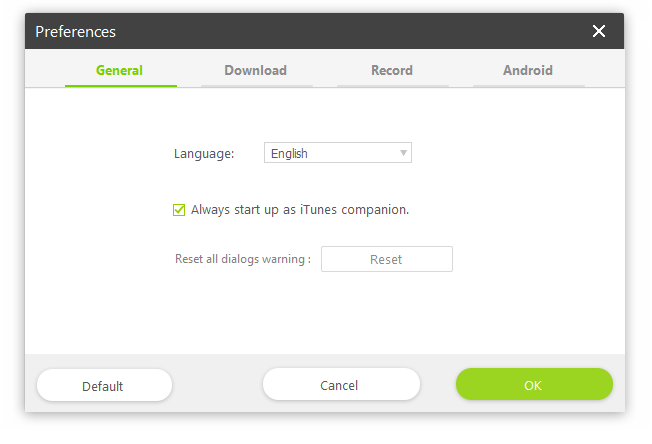The height and width of the screenshot is (444, 652).
Task: Click the 'Always start up as iTunes companion' label
Action: coord(300,210)
